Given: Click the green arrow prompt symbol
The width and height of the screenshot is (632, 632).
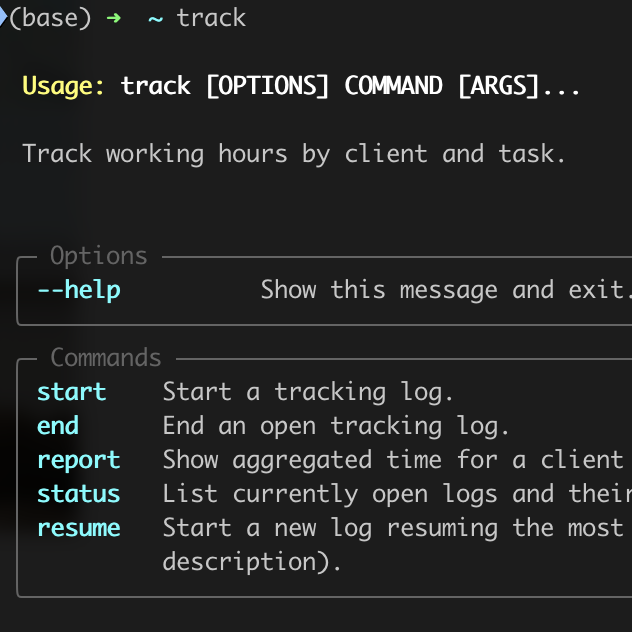Looking at the screenshot, I should pos(114,18).
